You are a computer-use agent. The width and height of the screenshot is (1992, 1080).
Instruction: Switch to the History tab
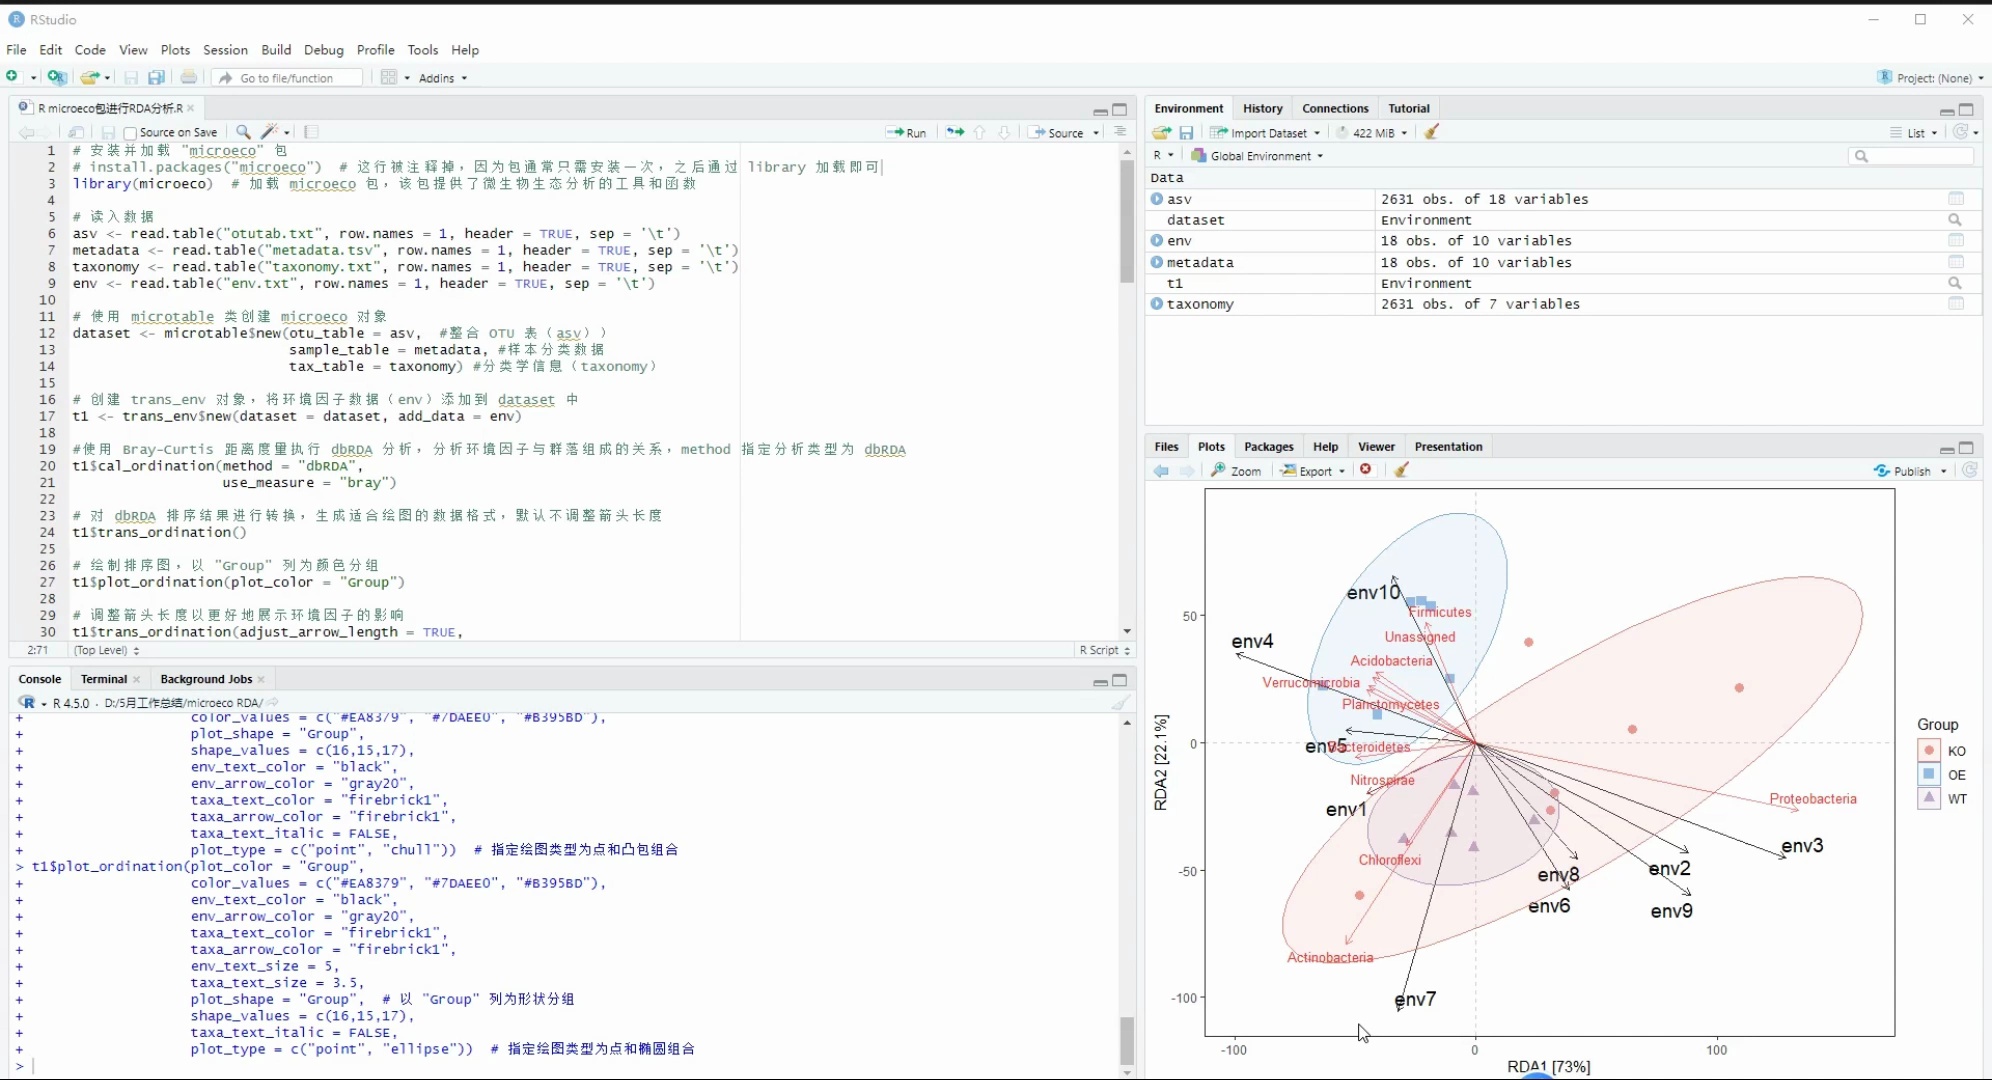click(x=1262, y=108)
